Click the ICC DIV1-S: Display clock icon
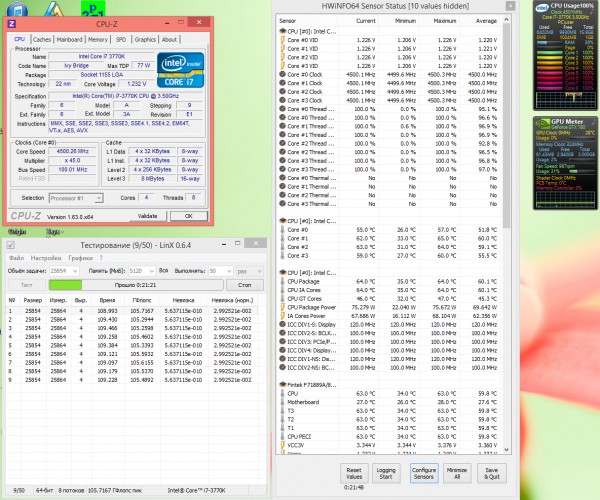 (x=283, y=324)
